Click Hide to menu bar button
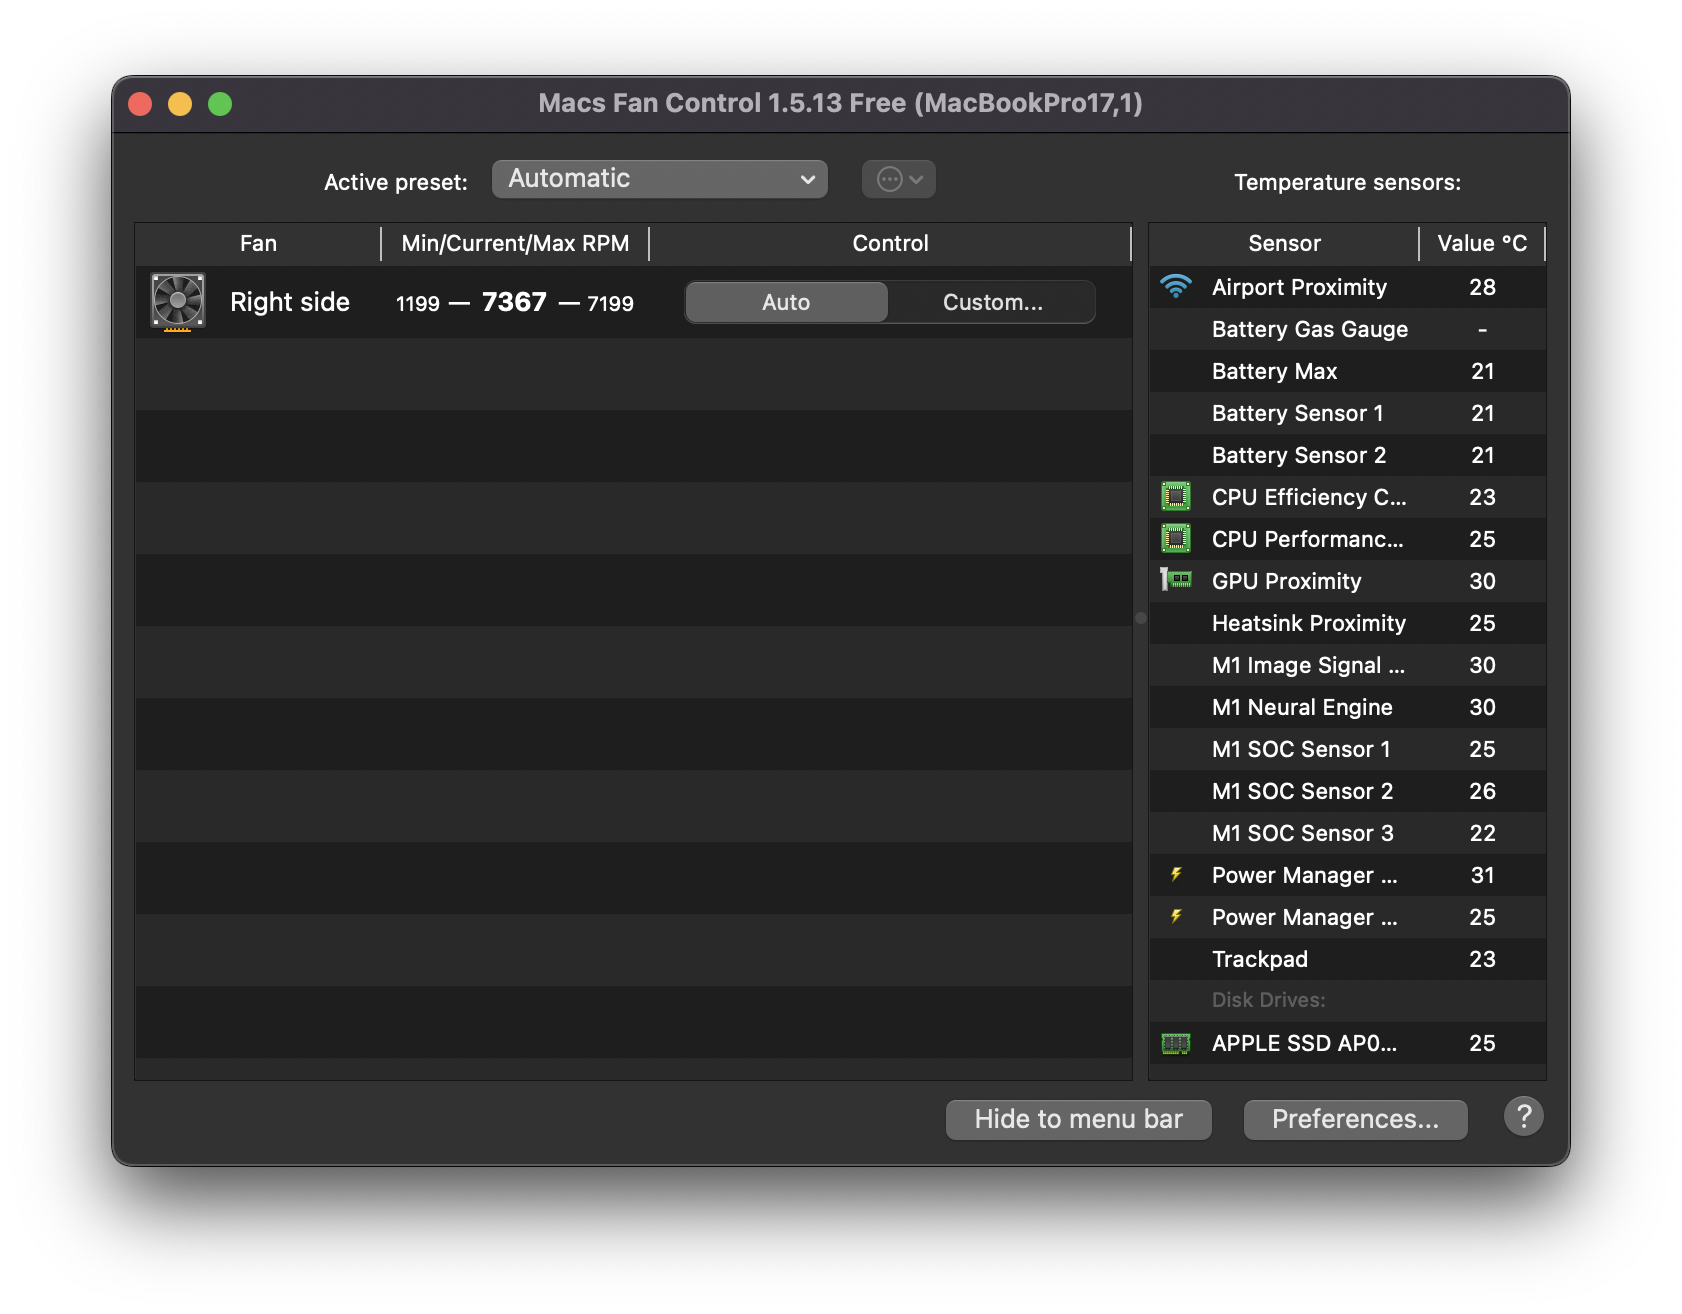Image resolution: width=1682 pixels, height=1314 pixels. coord(1079,1119)
